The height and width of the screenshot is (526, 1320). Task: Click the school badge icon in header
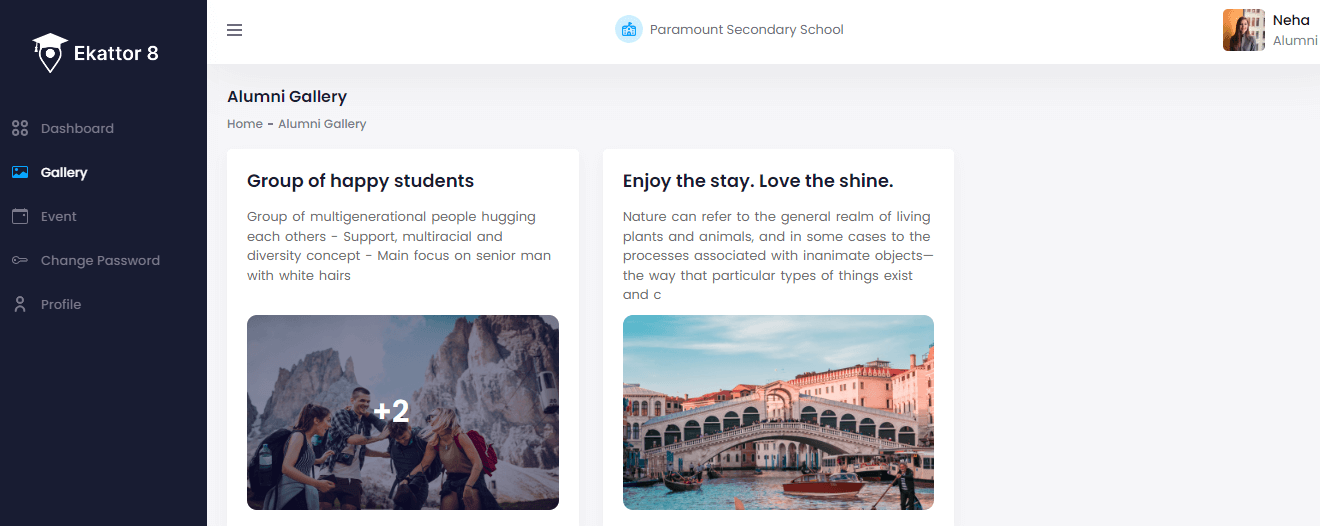(629, 29)
